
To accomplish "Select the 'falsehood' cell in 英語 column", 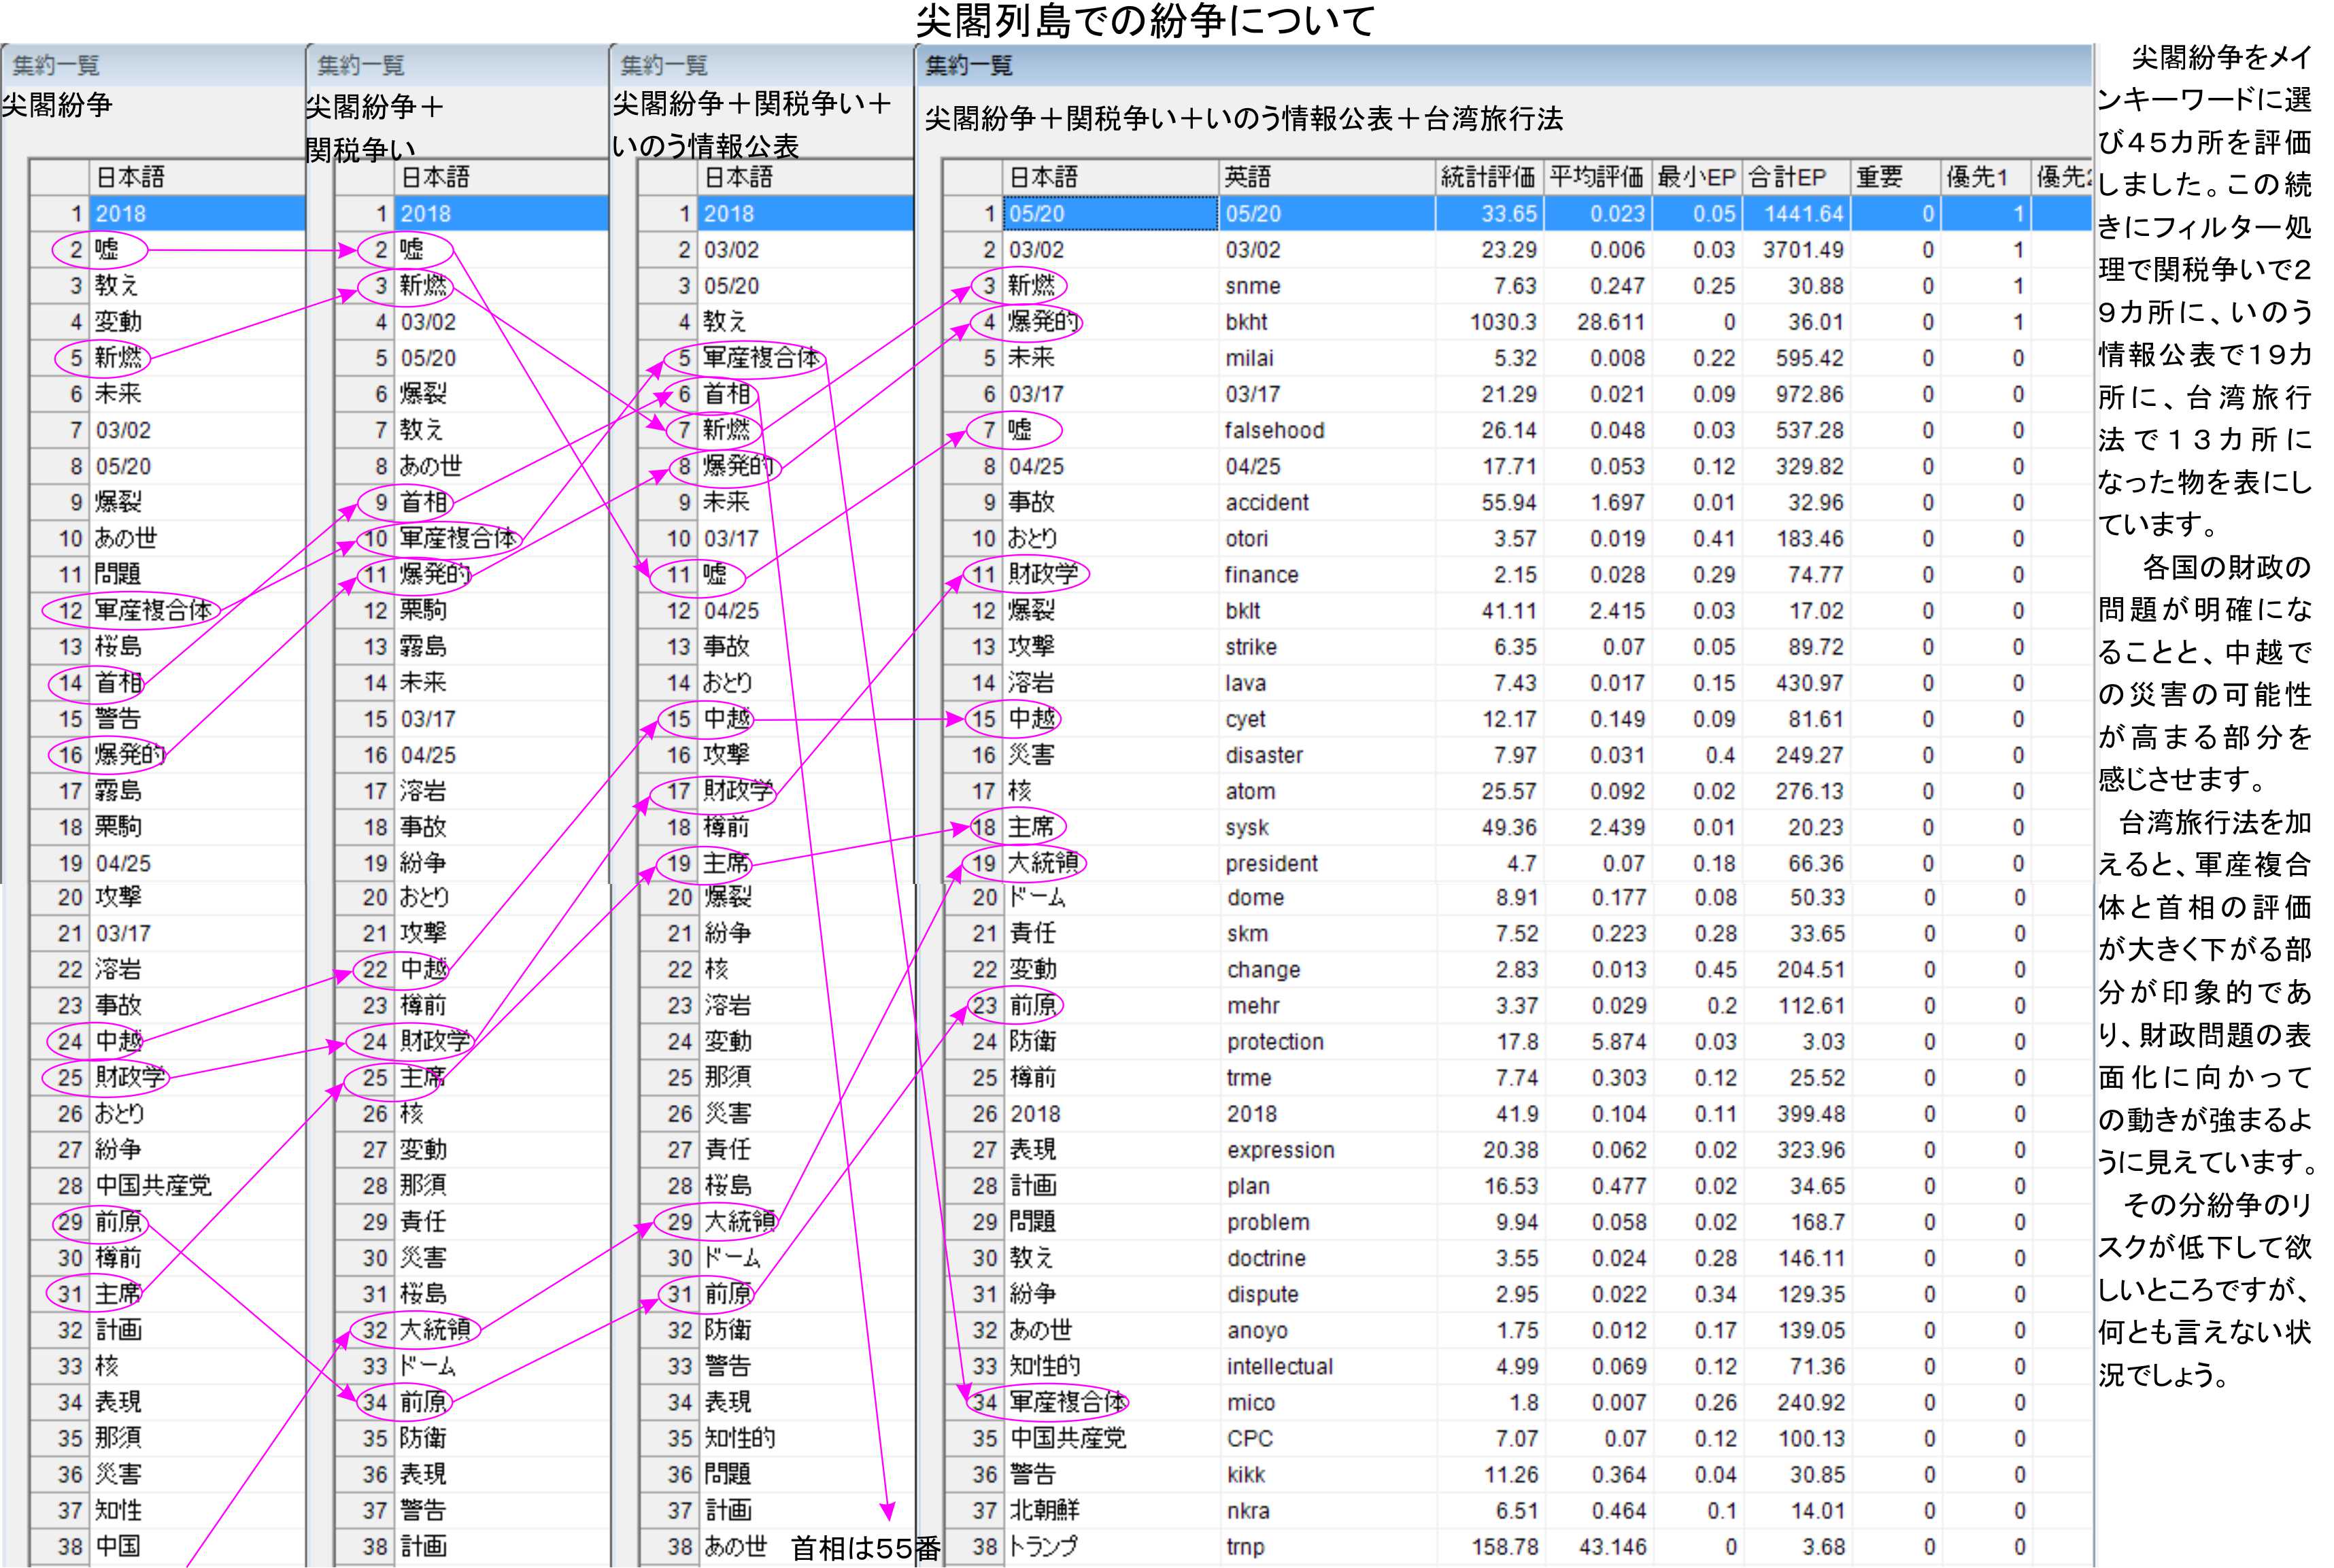I will (1274, 430).
